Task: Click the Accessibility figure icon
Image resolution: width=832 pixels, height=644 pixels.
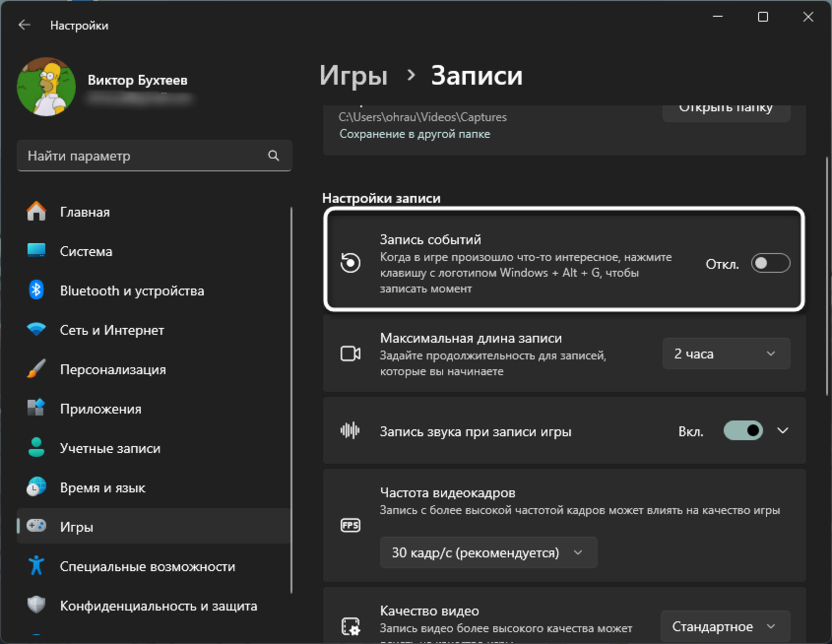Action: (x=37, y=566)
